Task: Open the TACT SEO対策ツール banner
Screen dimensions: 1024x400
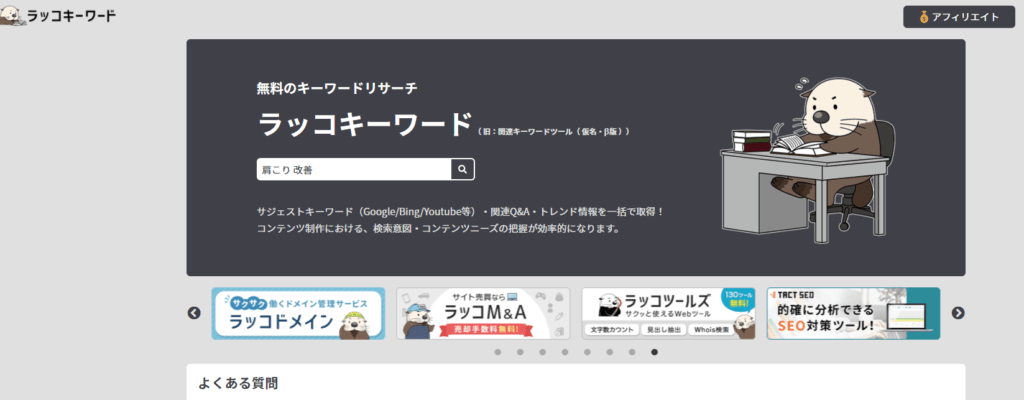Action: (x=854, y=314)
